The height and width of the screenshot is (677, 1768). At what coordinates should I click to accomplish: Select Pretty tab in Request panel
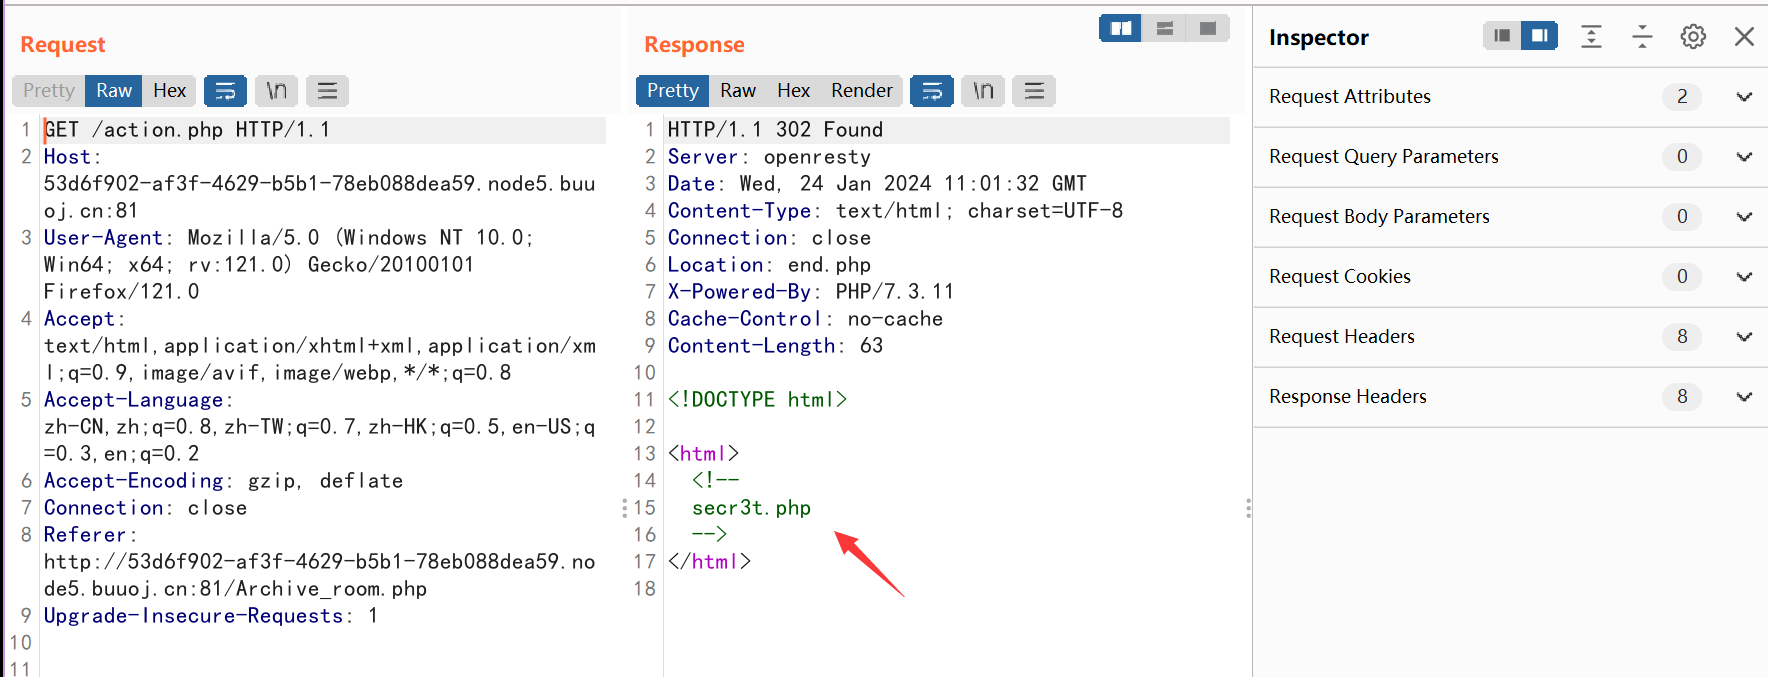pyautogui.click(x=49, y=91)
